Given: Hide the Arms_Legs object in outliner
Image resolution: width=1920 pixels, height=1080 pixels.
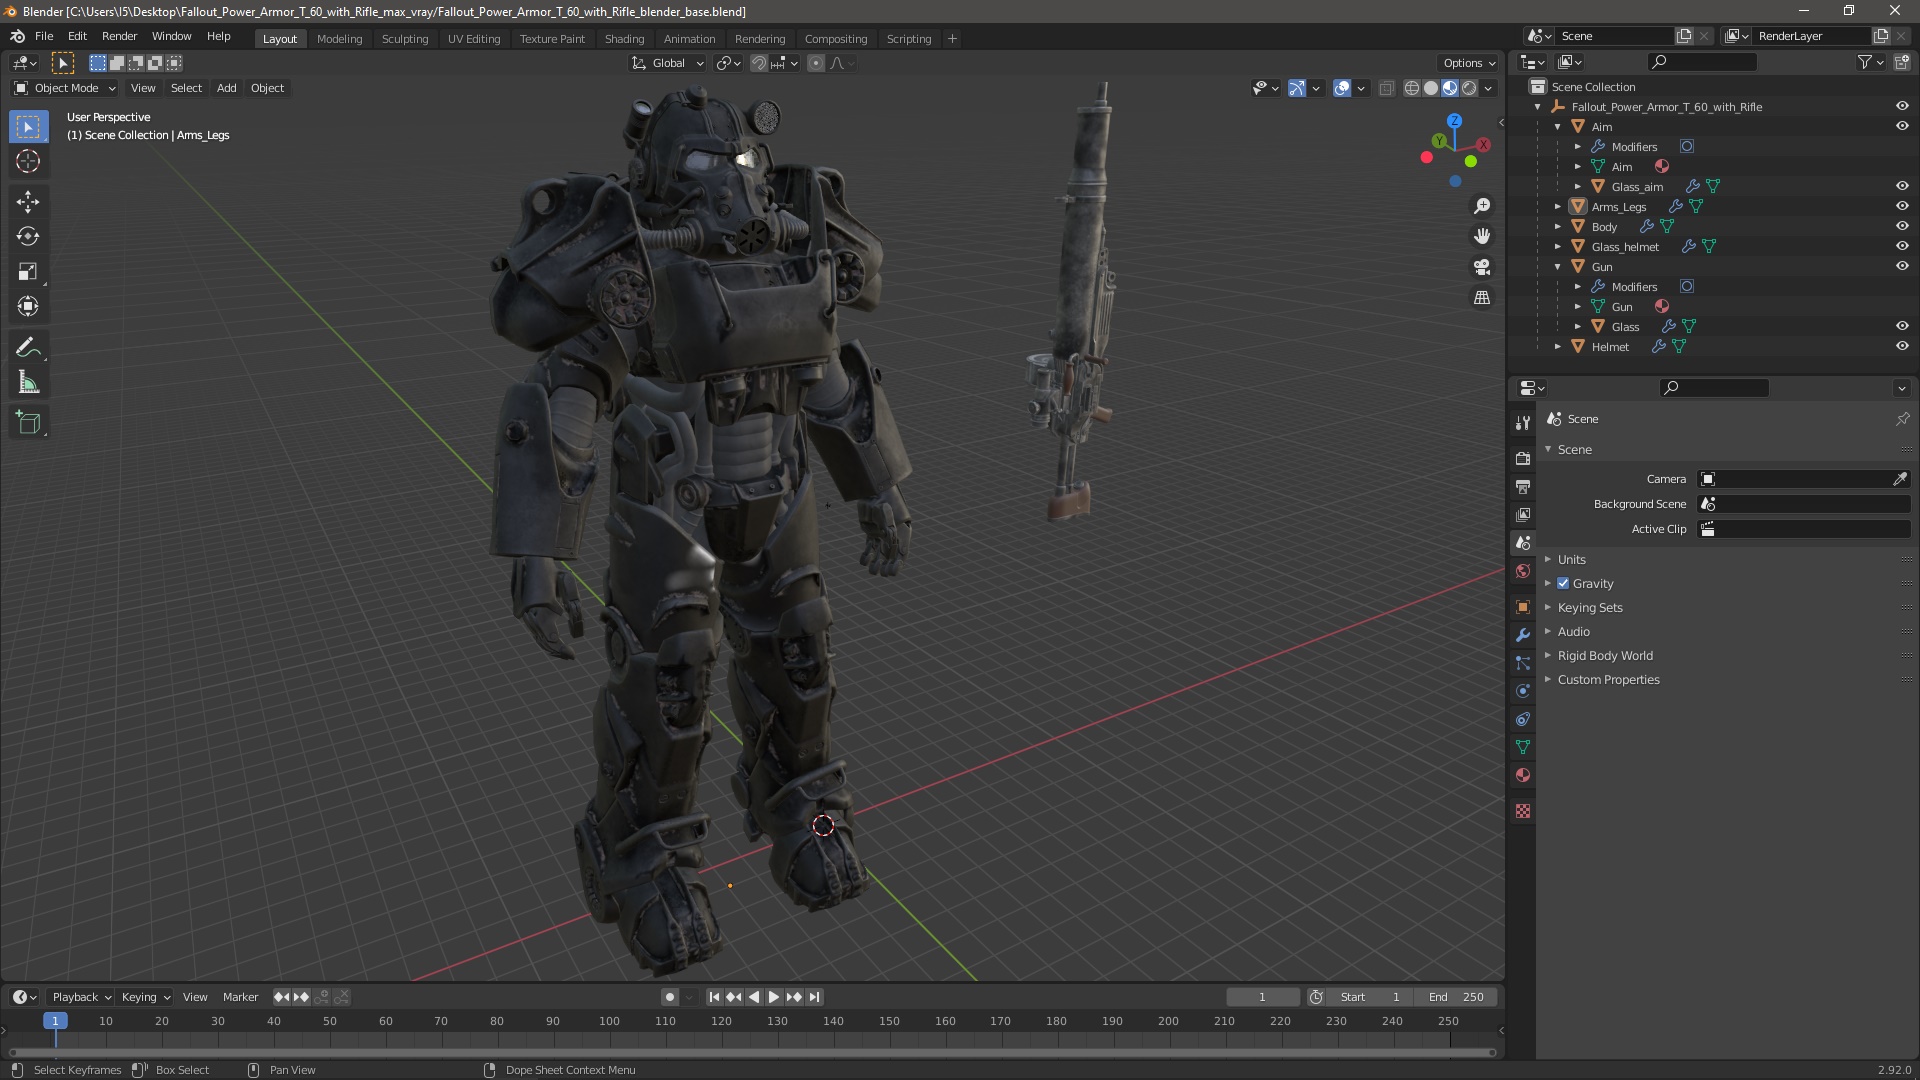Looking at the screenshot, I should coord(1901,207).
